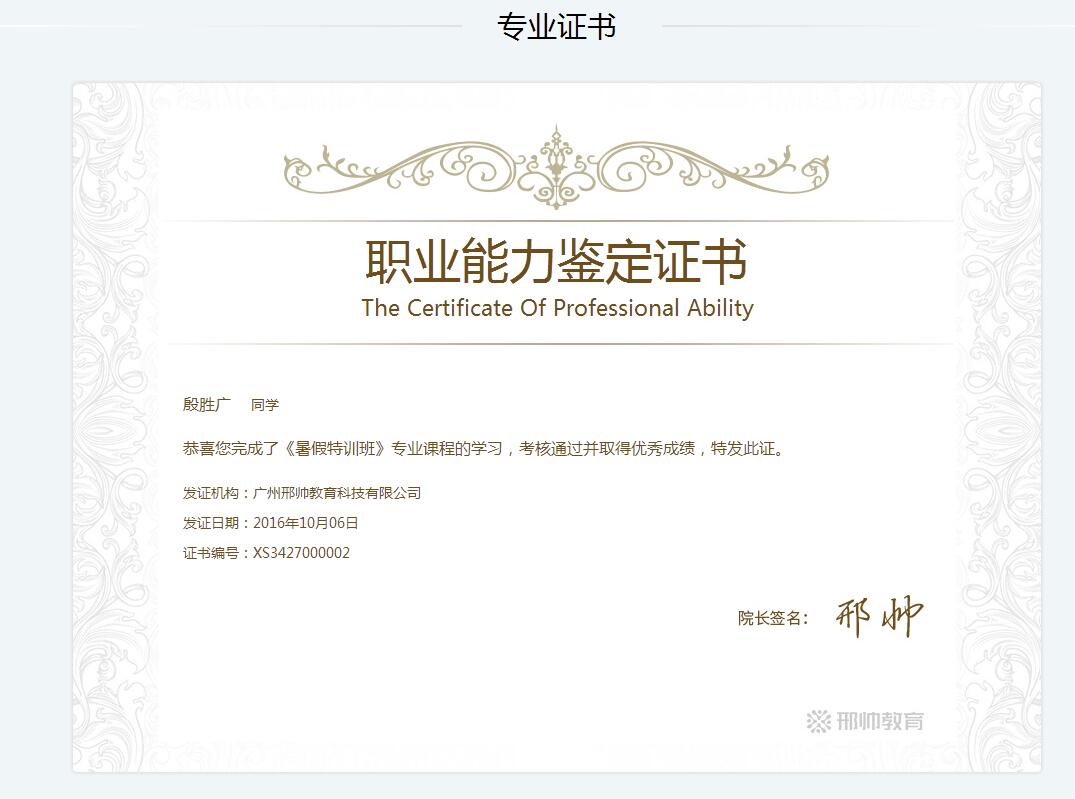This screenshot has height=799, width=1075.
Task: Click the 职业能力鉴定证书 title
Action: [556, 261]
